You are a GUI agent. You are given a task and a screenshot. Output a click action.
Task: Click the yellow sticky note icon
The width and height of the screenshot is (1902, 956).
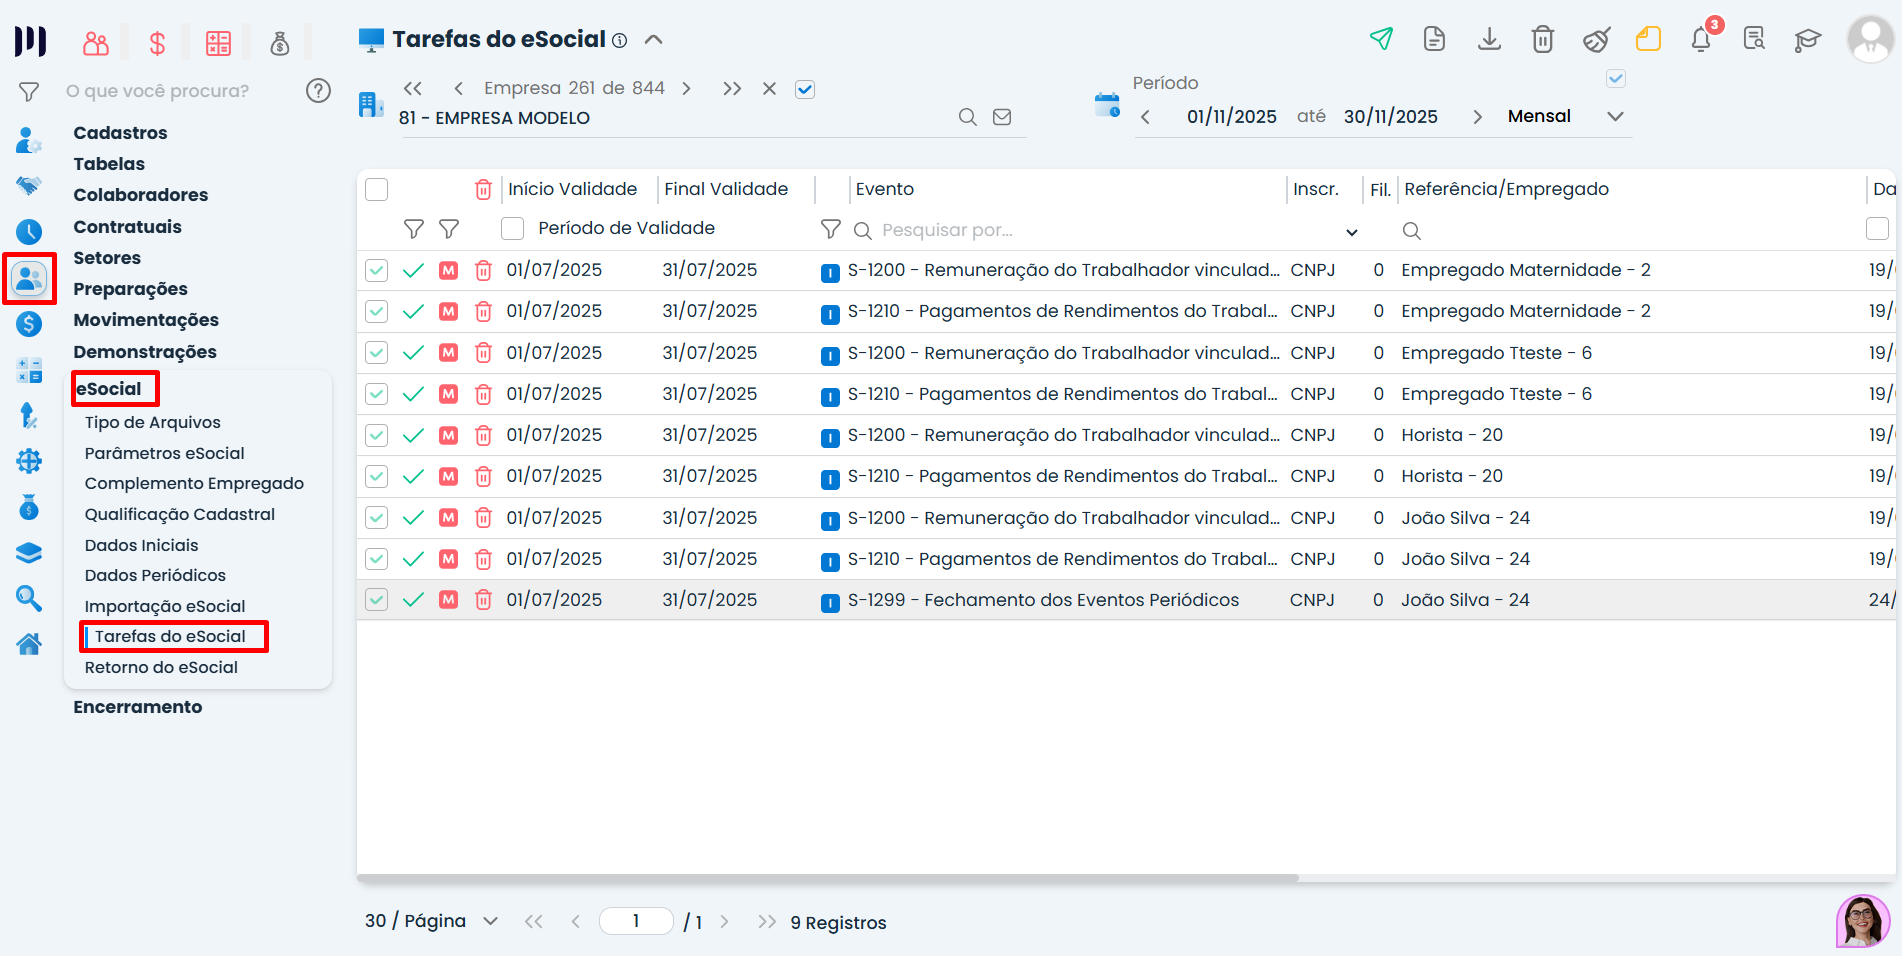click(1647, 39)
